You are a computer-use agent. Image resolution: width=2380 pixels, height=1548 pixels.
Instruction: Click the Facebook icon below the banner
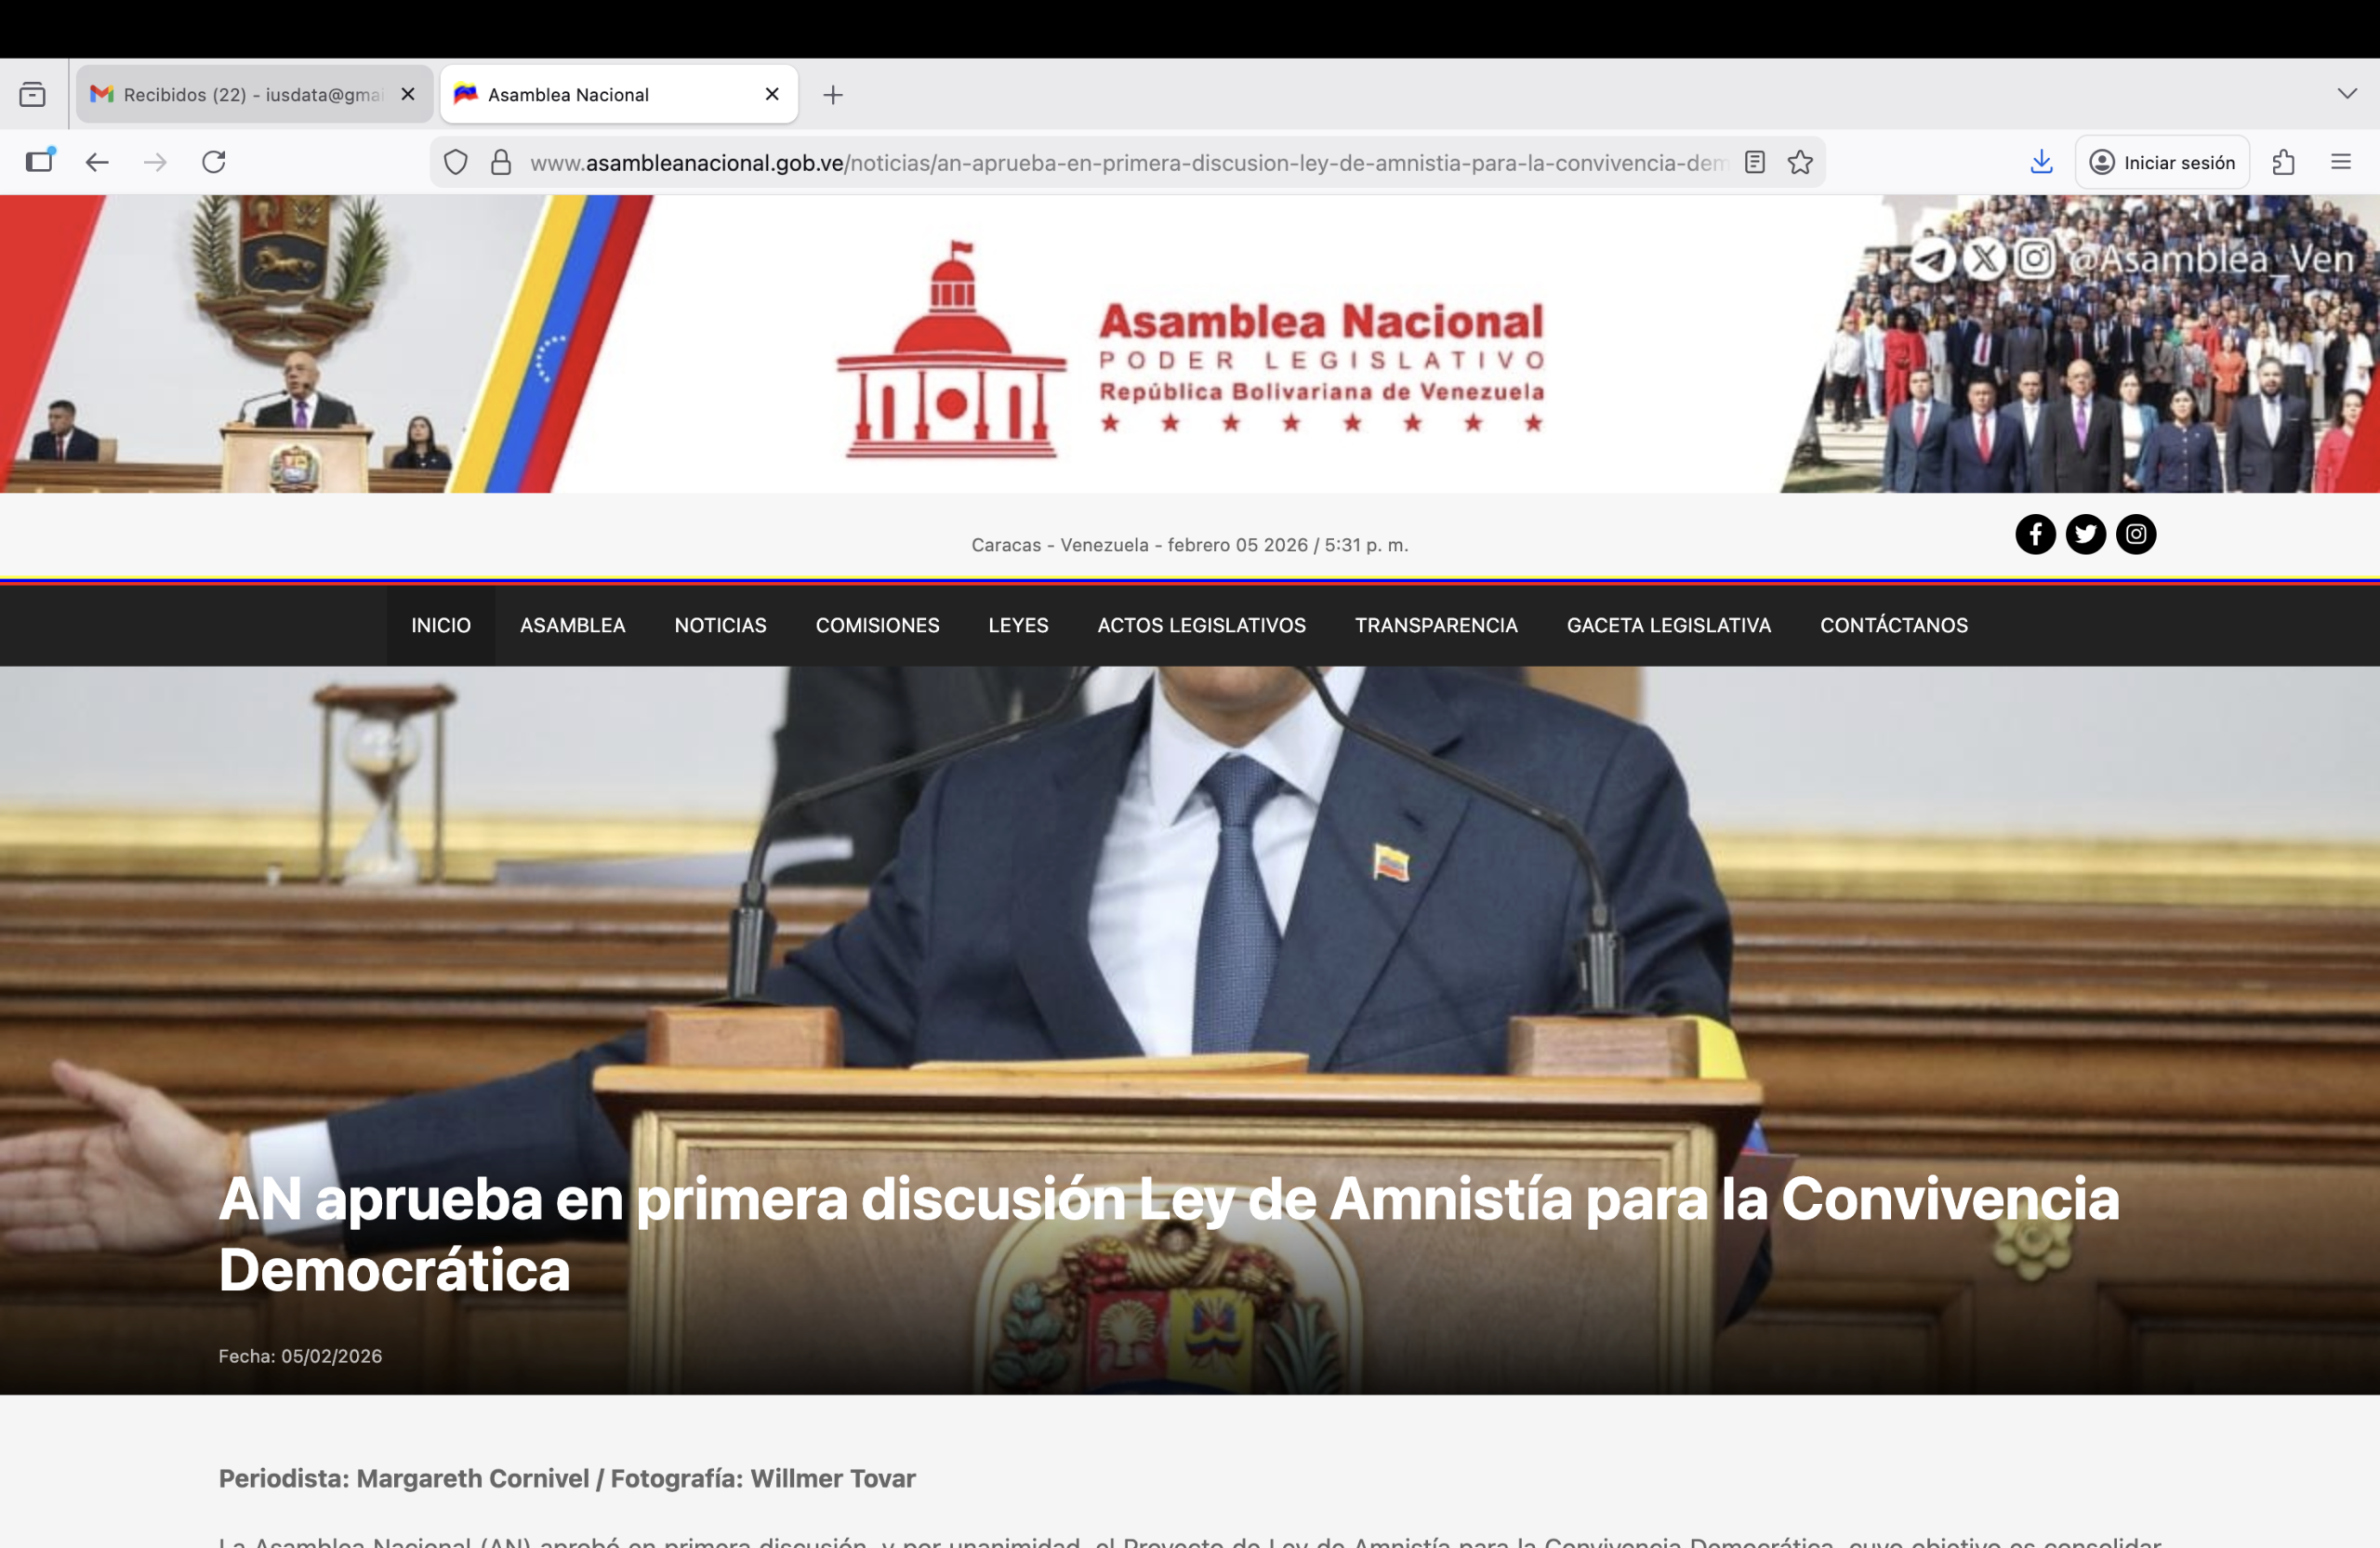click(2035, 534)
